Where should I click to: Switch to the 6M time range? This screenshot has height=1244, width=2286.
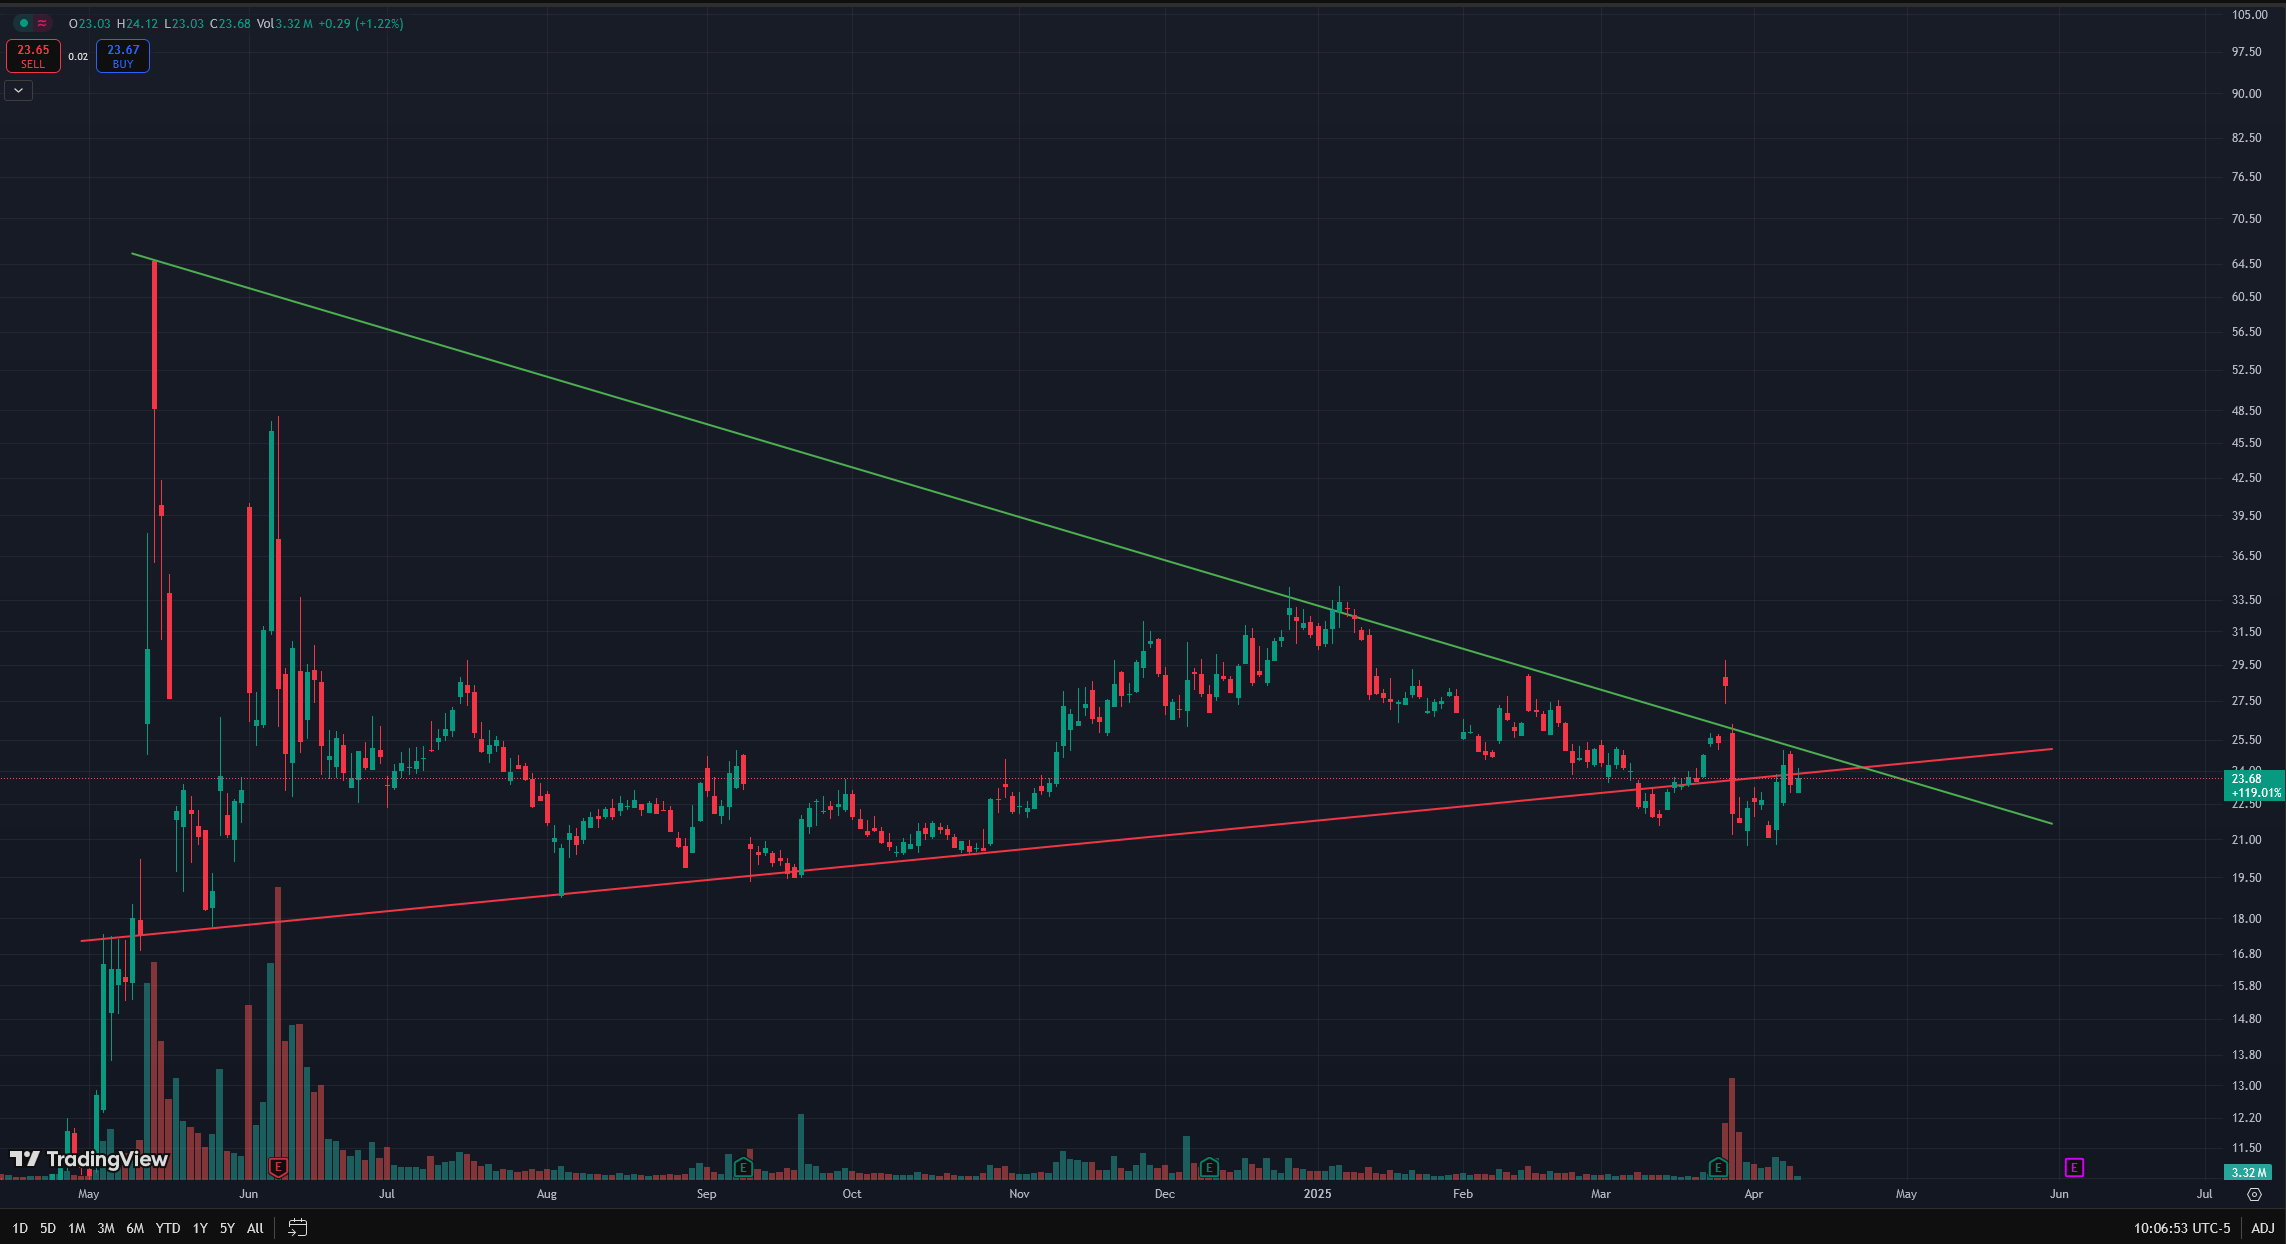pyautogui.click(x=135, y=1228)
